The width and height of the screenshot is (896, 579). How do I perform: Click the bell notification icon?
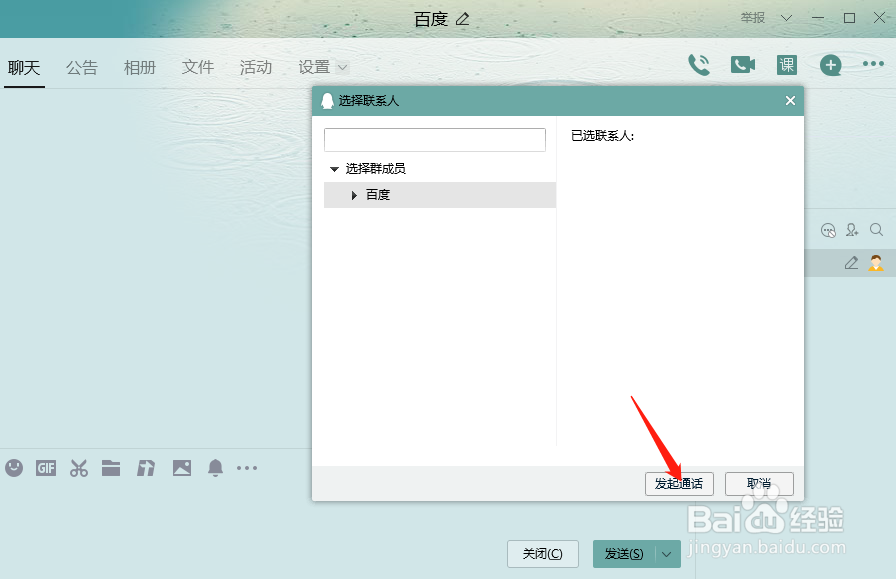215,468
